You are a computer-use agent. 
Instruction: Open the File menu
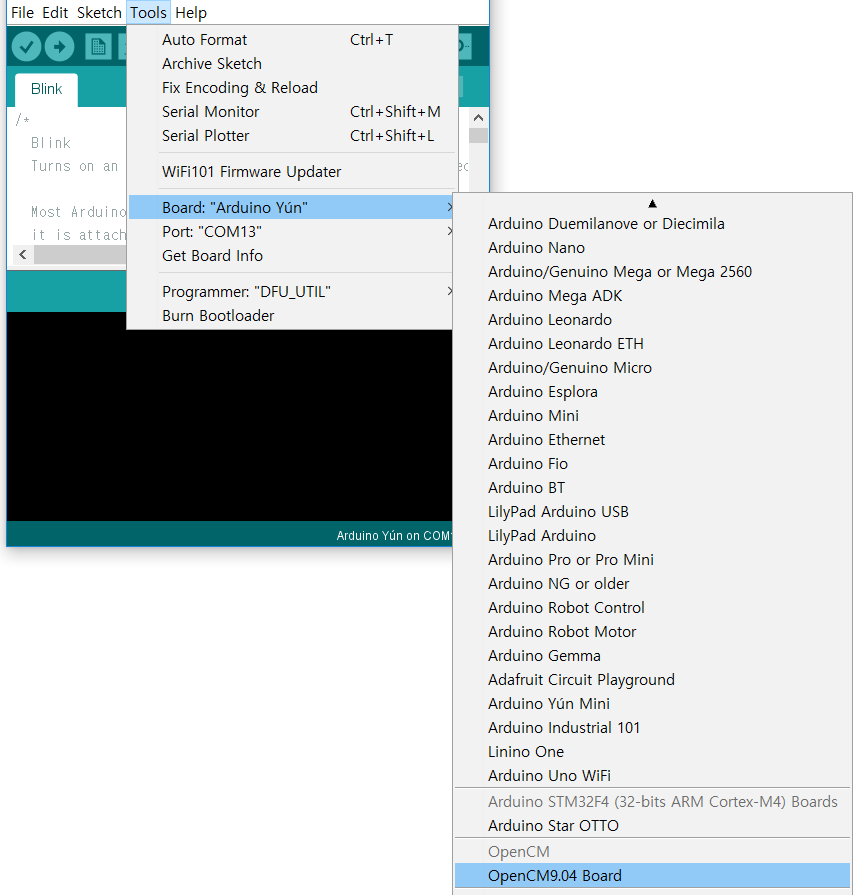click(x=22, y=13)
